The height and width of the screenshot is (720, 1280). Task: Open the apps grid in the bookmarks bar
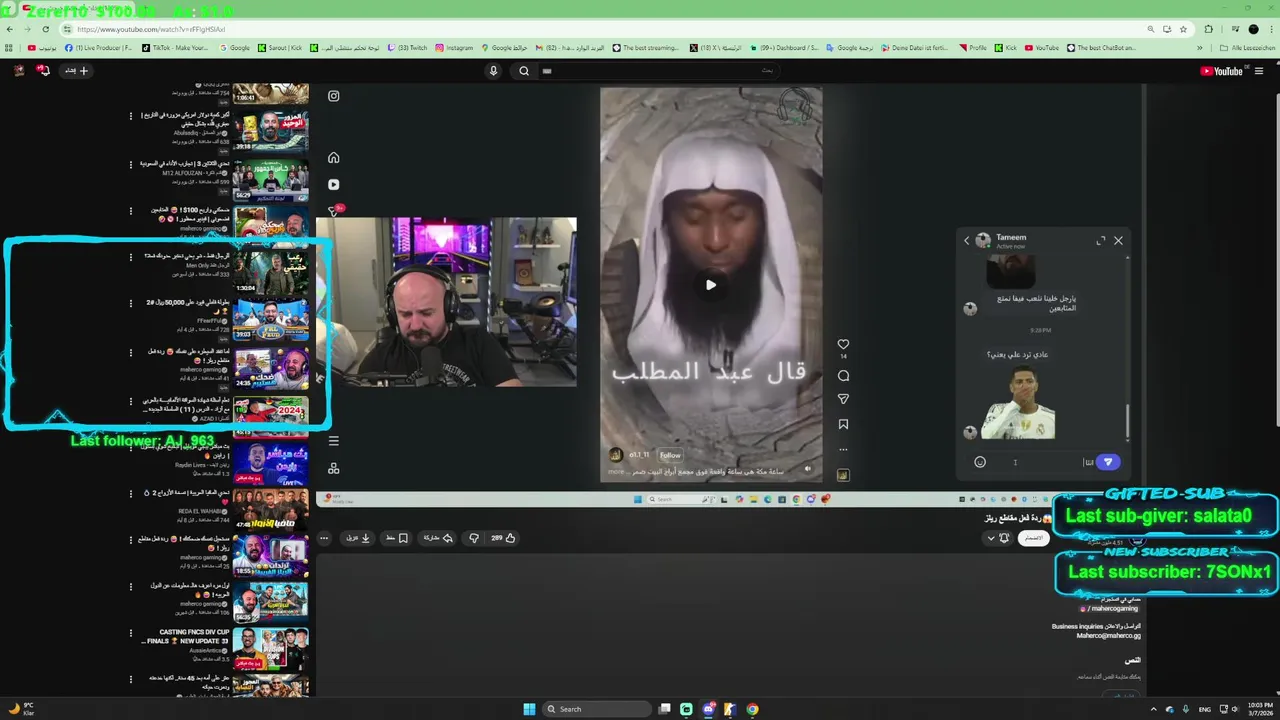10,47
